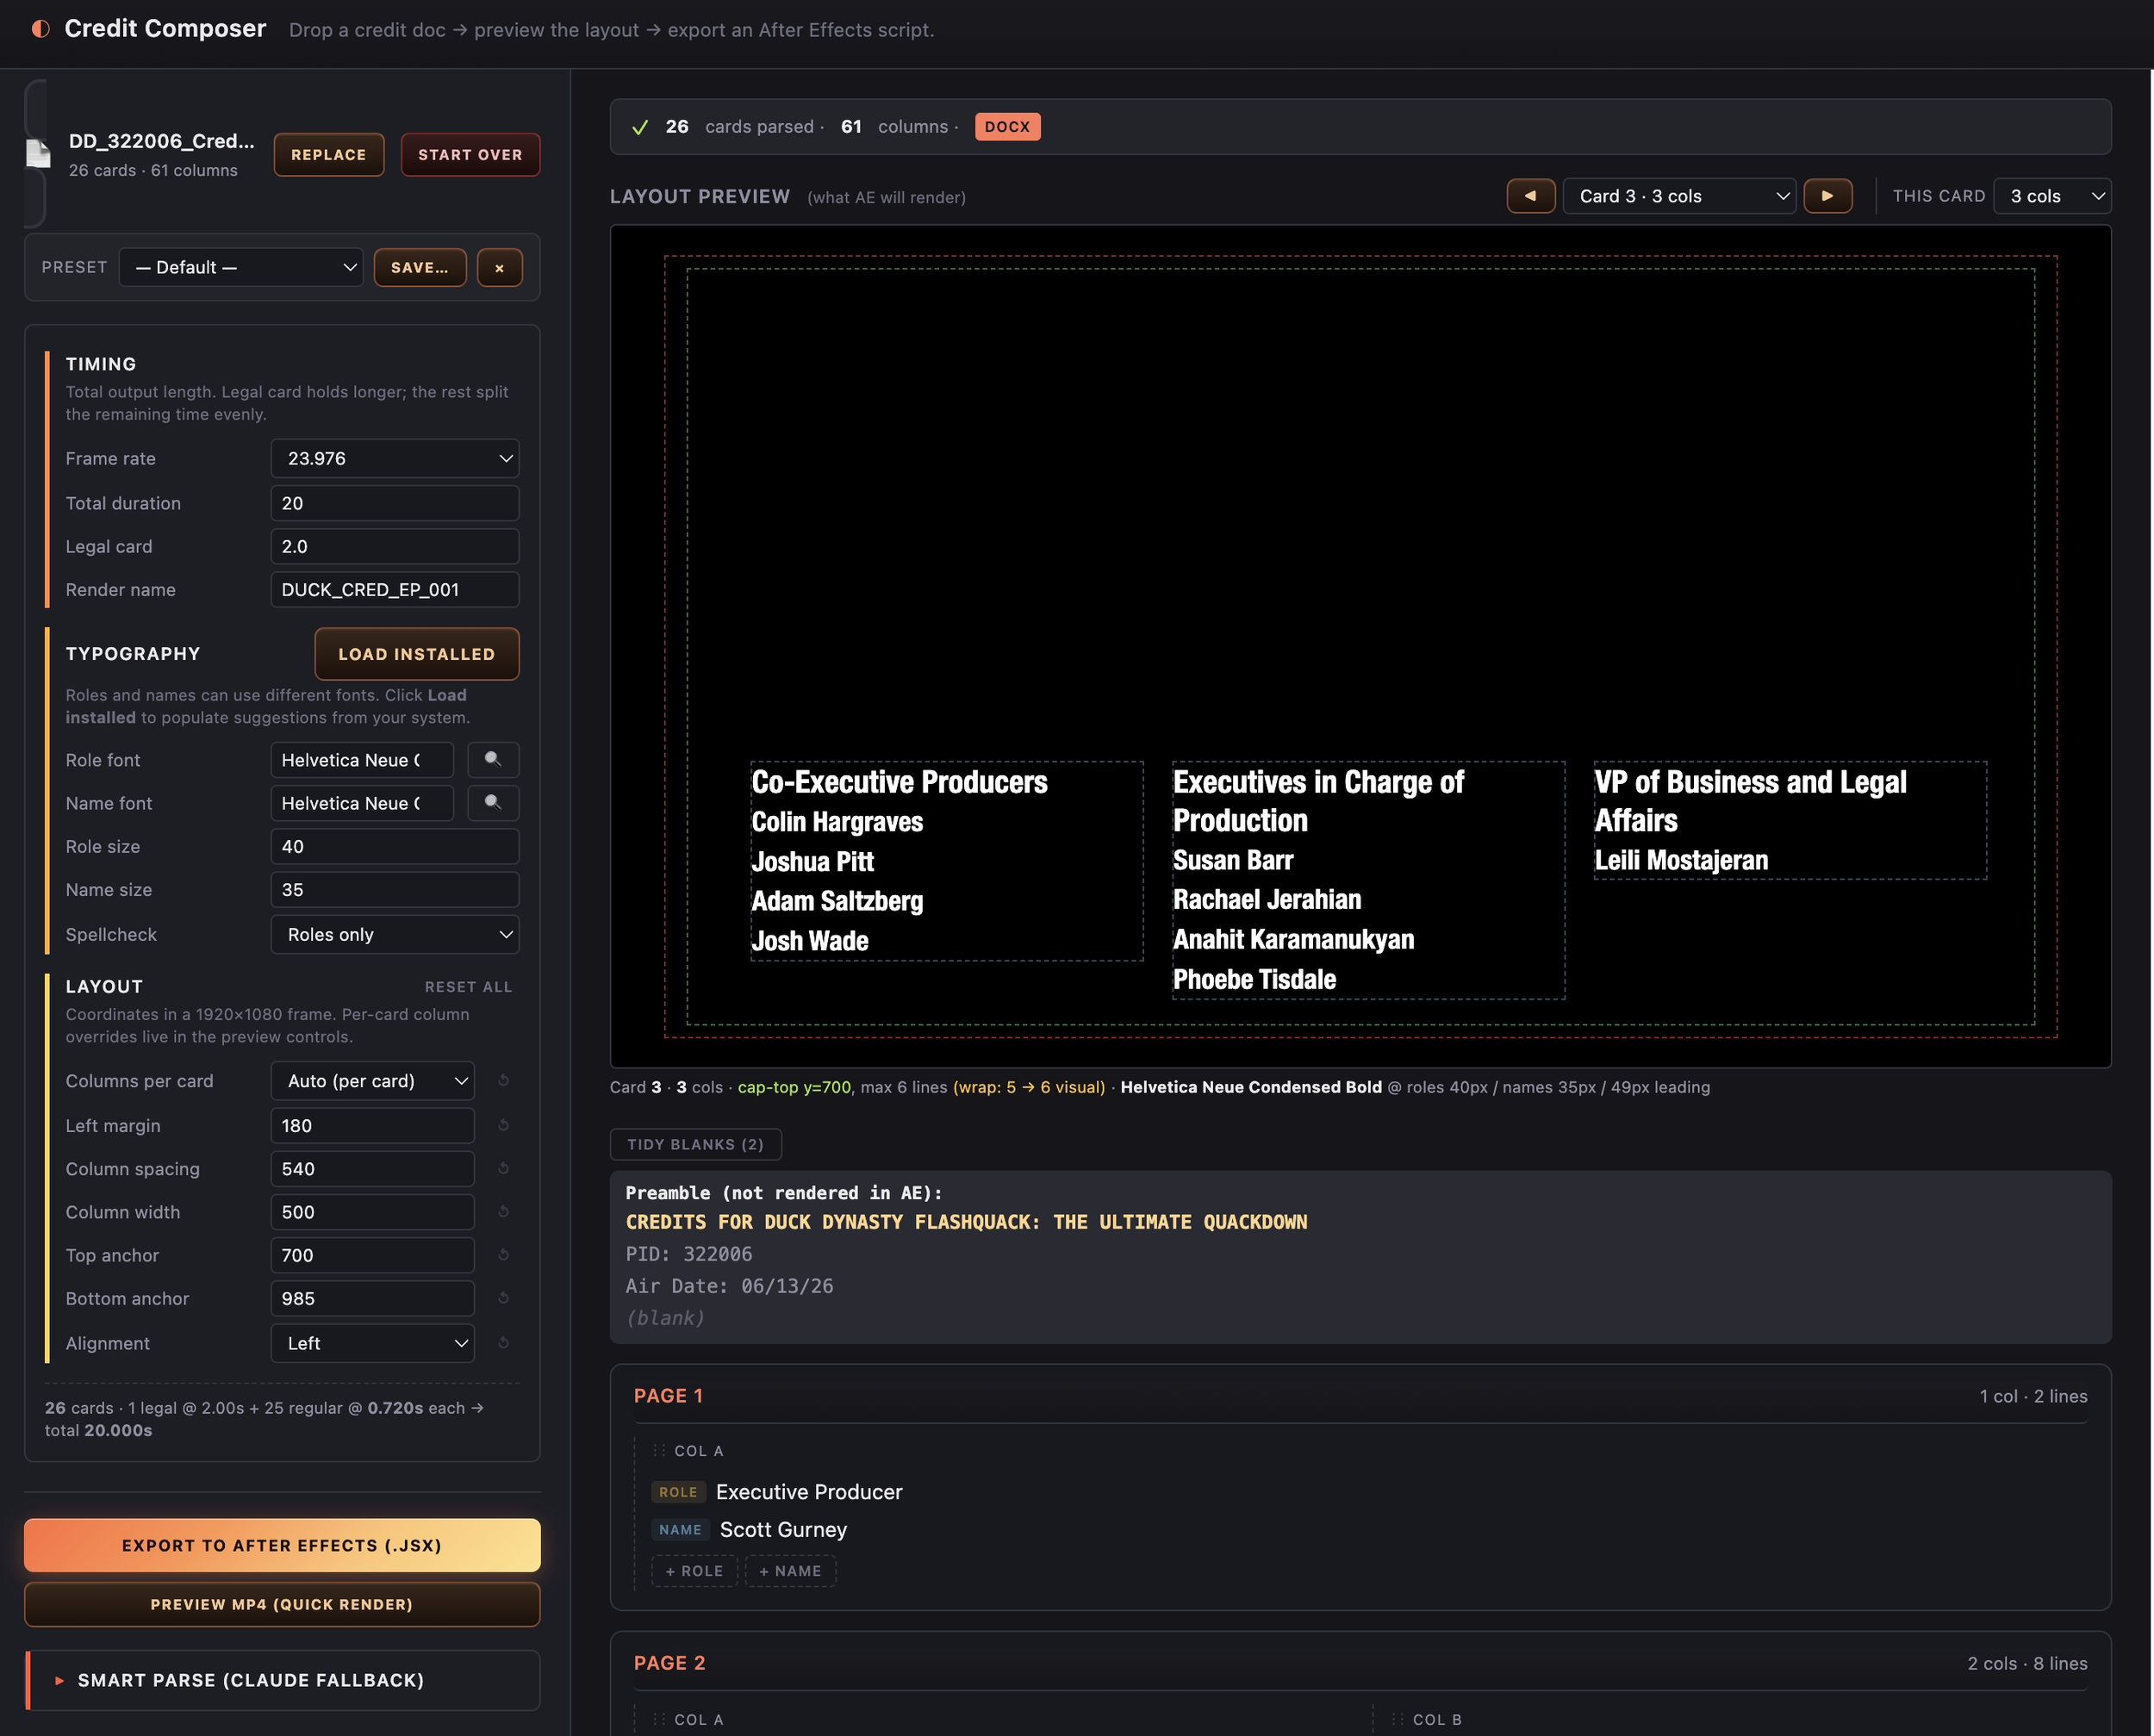
Task: Grab the Page 1 COL A drag handle
Action: (x=659, y=1451)
